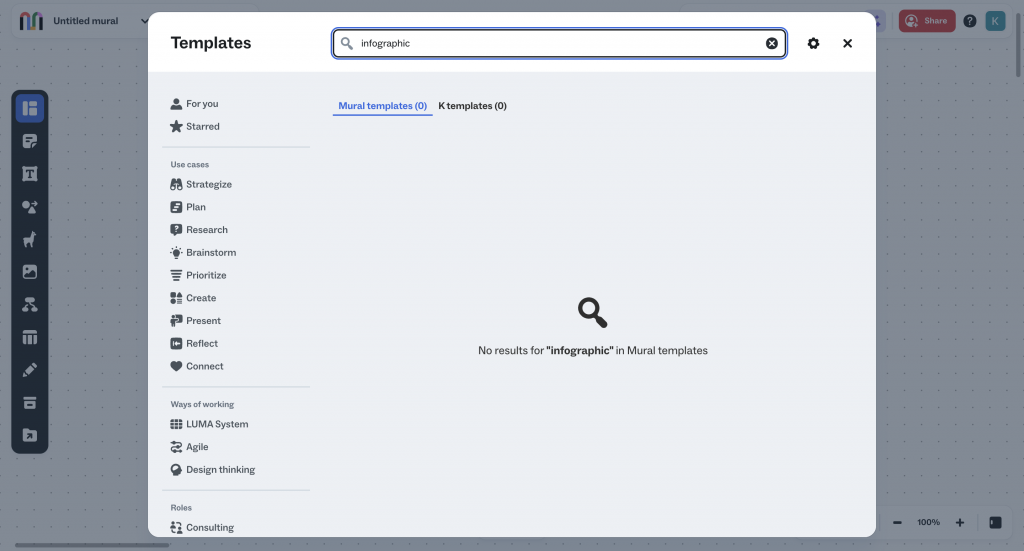Image resolution: width=1024 pixels, height=551 pixels.
Task: Expand the Untitled mural title dropdown
Action: click(144, 21)
